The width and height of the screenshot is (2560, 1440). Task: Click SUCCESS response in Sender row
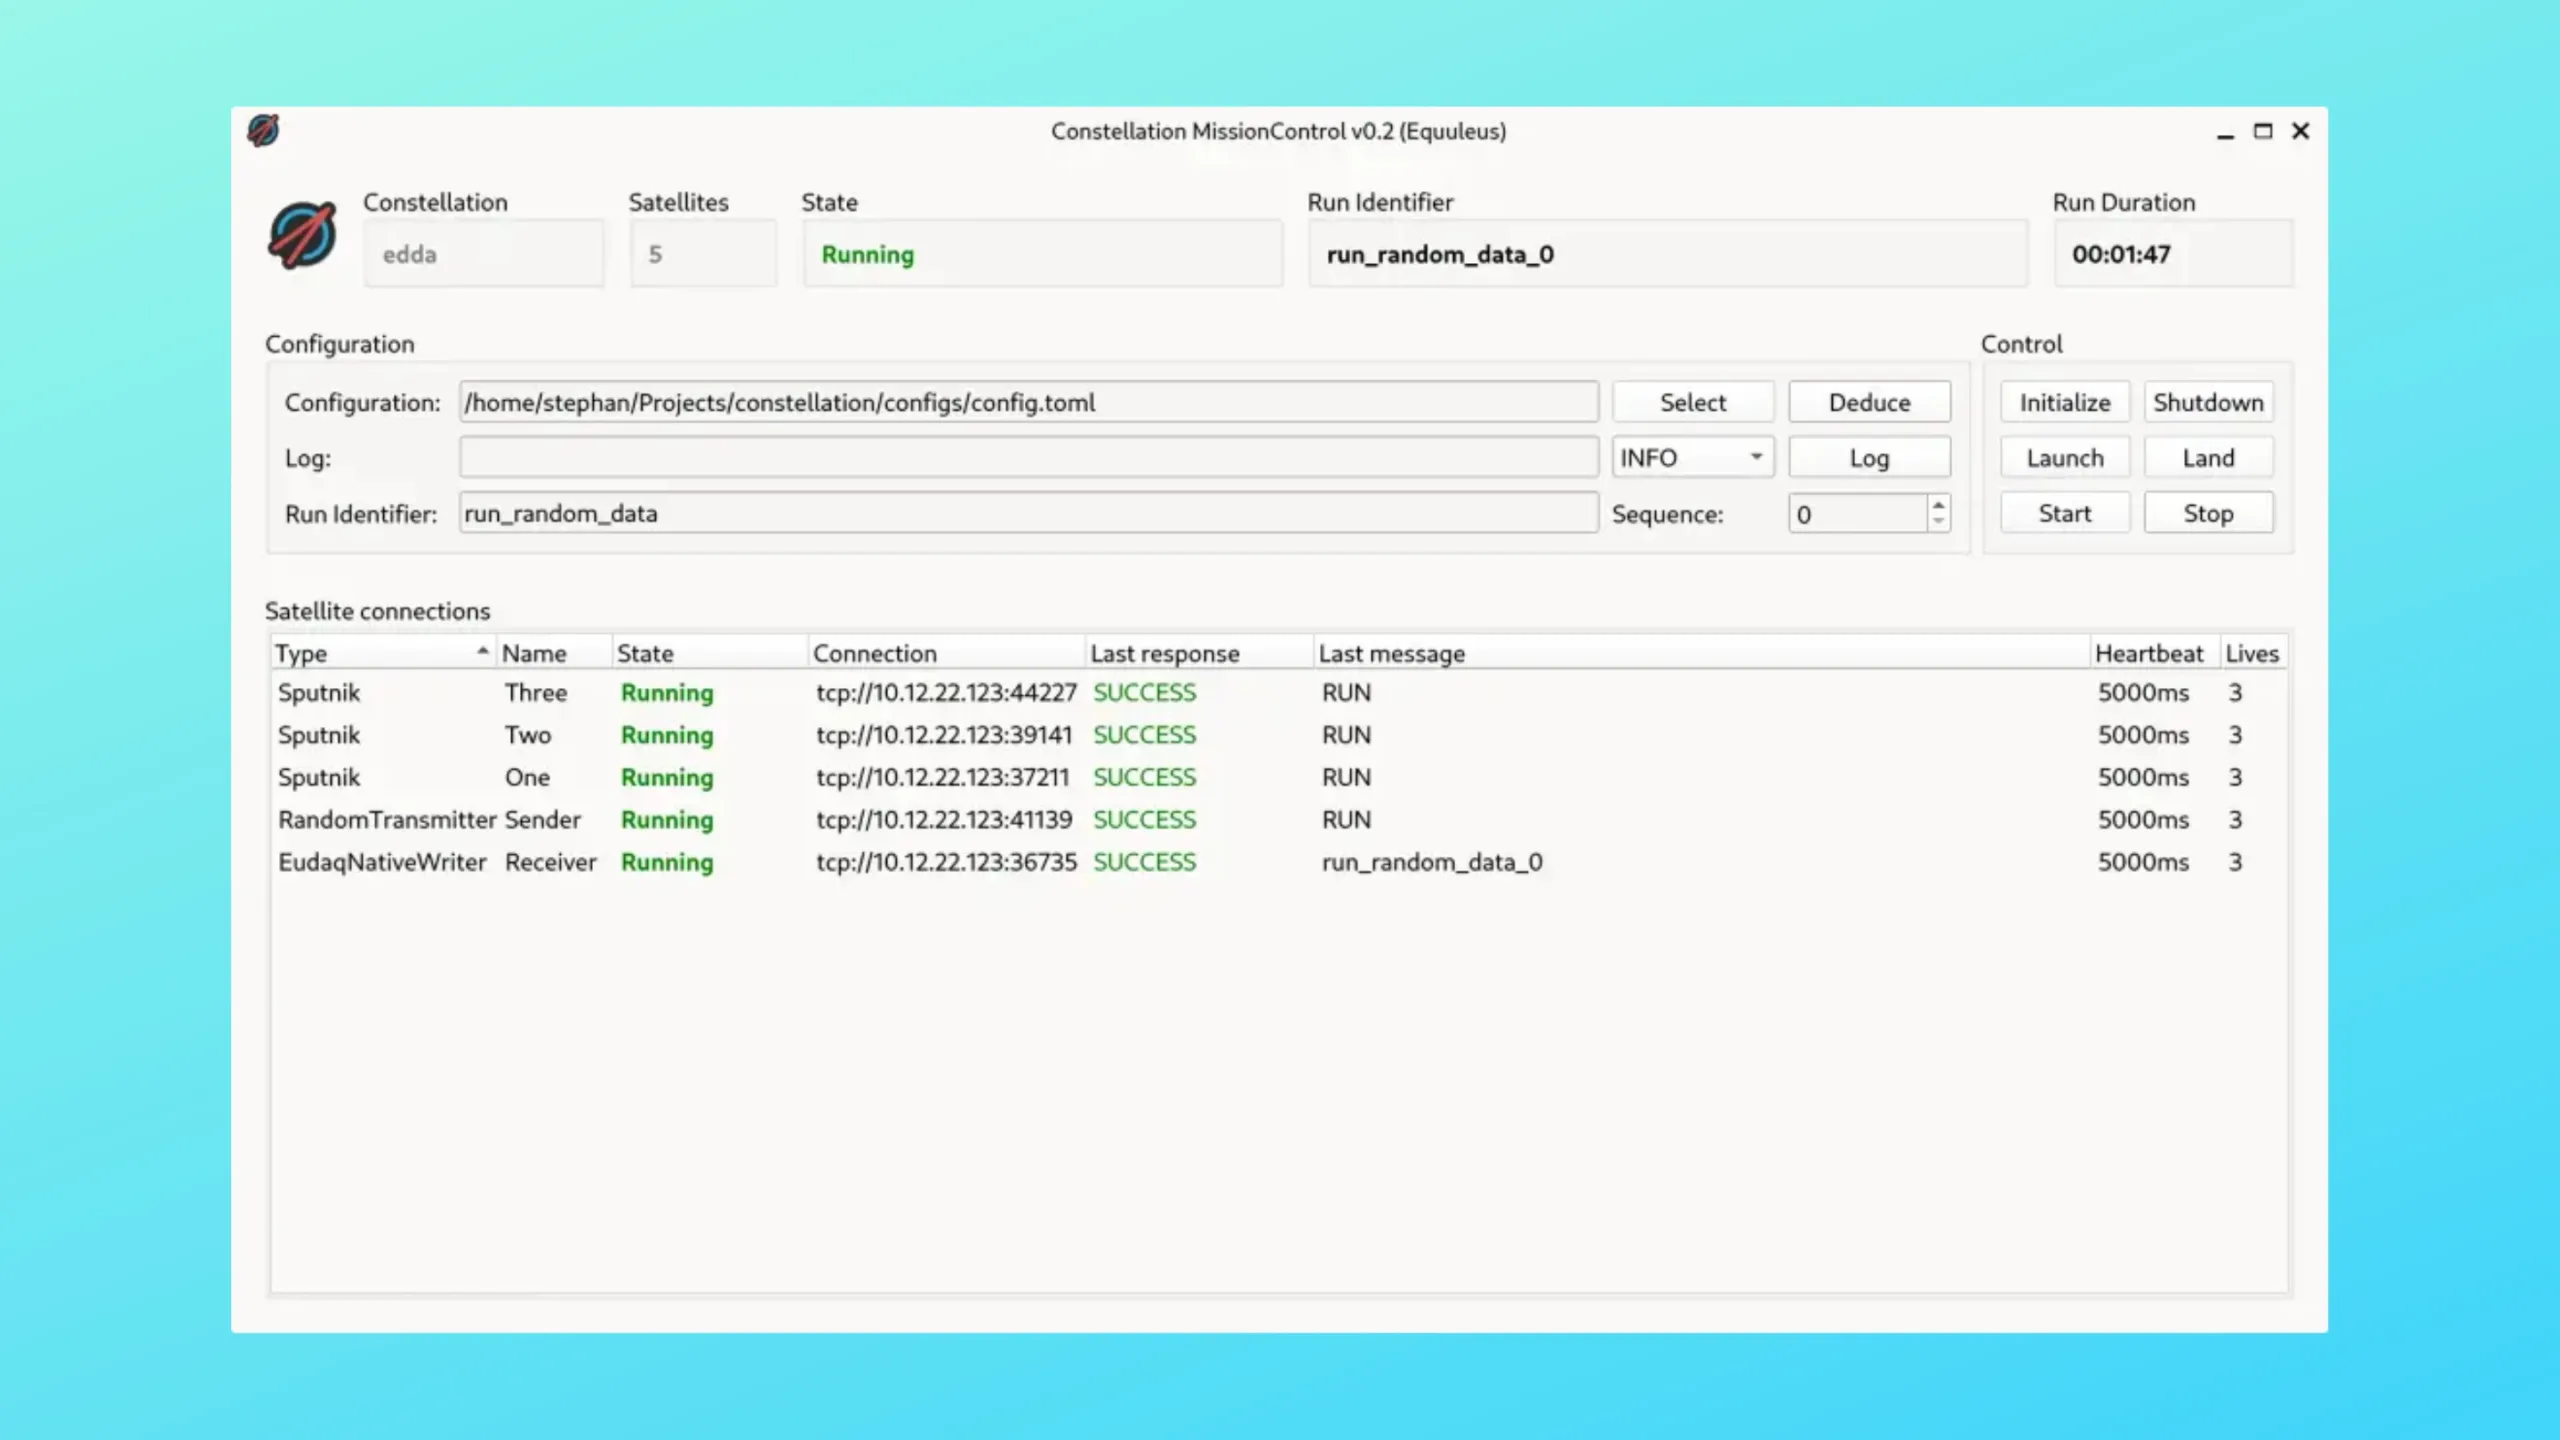click(1144, 820)
